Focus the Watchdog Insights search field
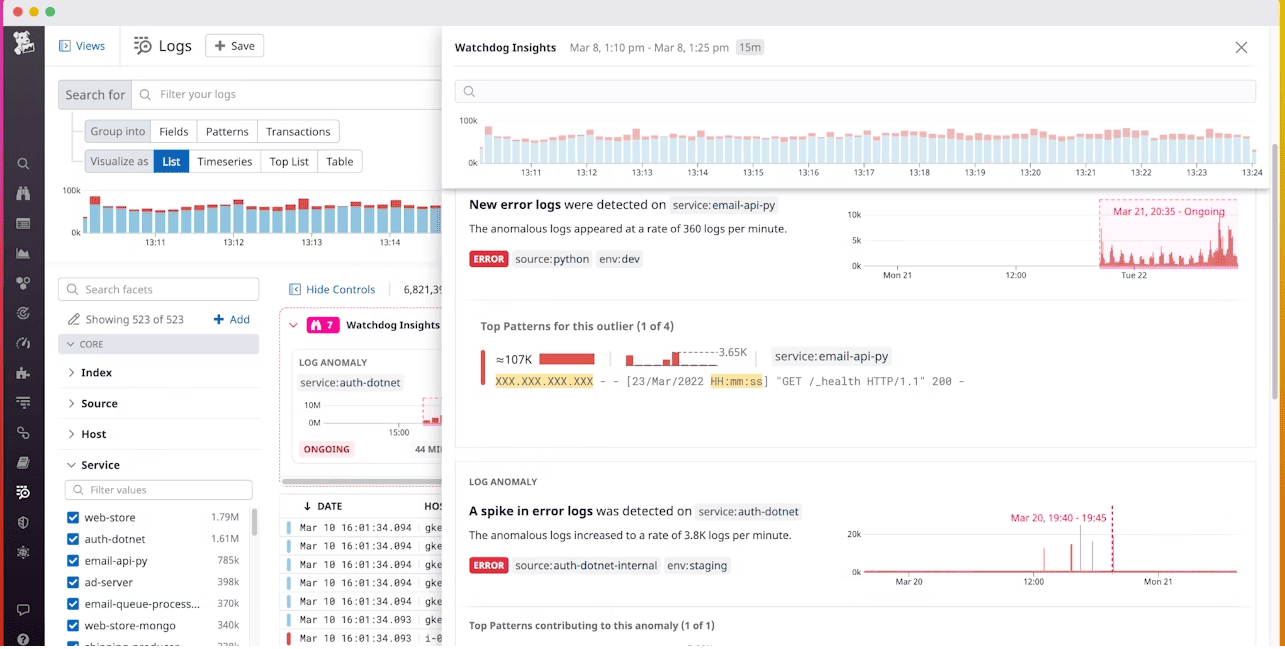 (855, 92)
